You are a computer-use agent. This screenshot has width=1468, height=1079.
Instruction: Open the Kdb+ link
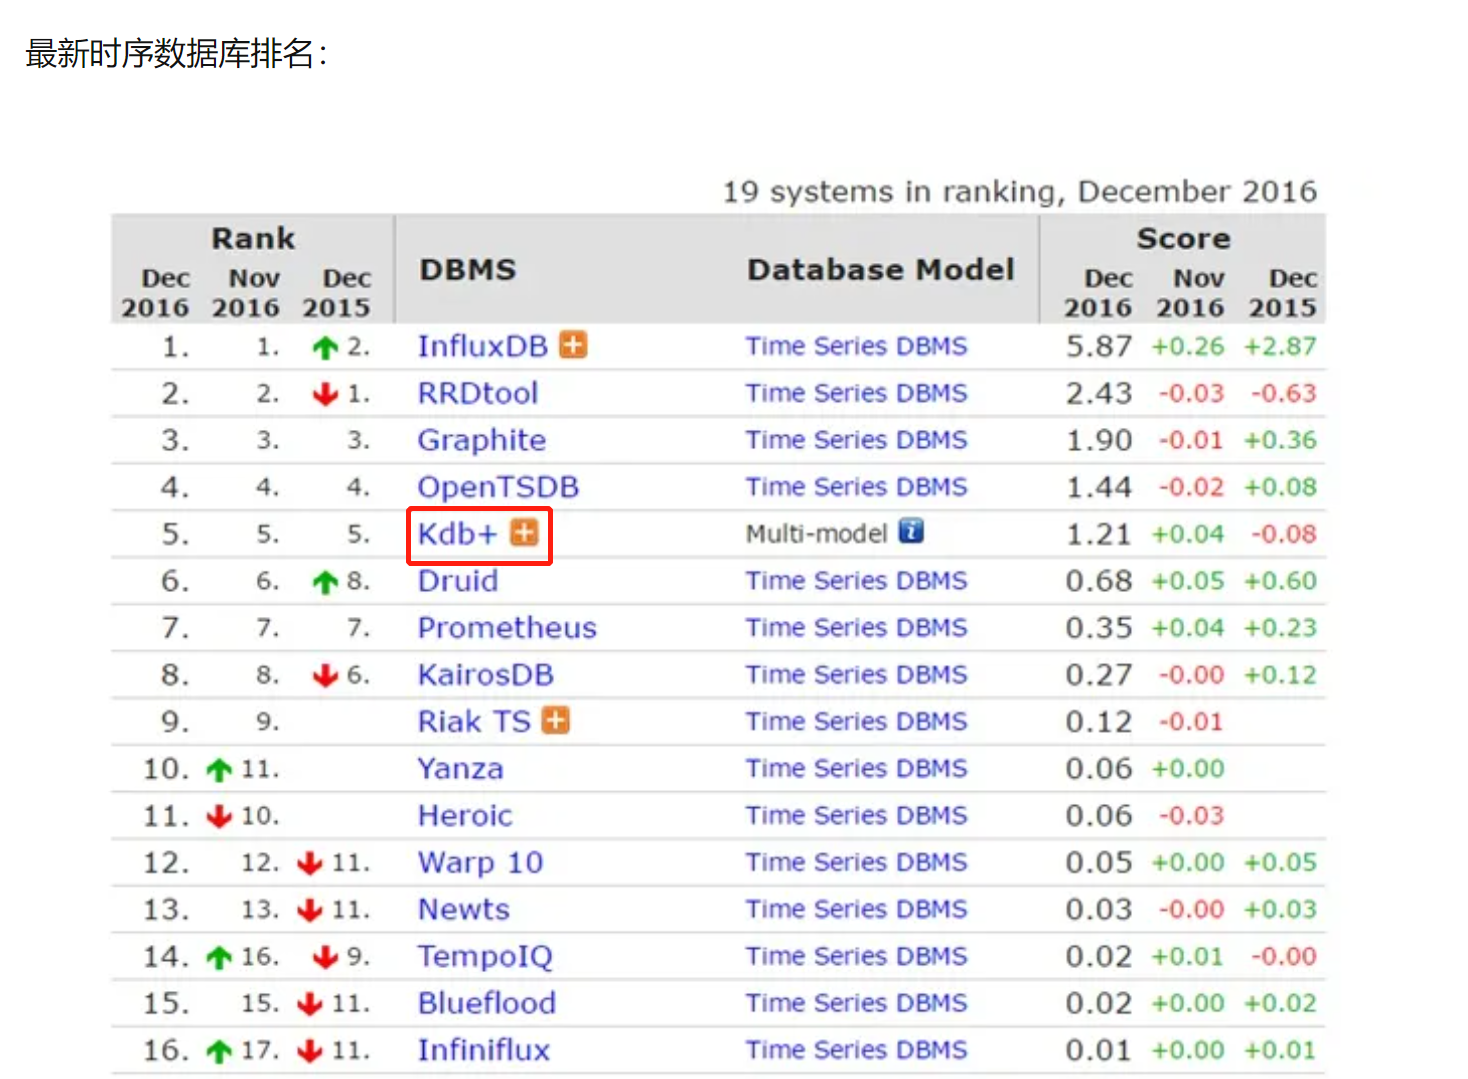457,534
